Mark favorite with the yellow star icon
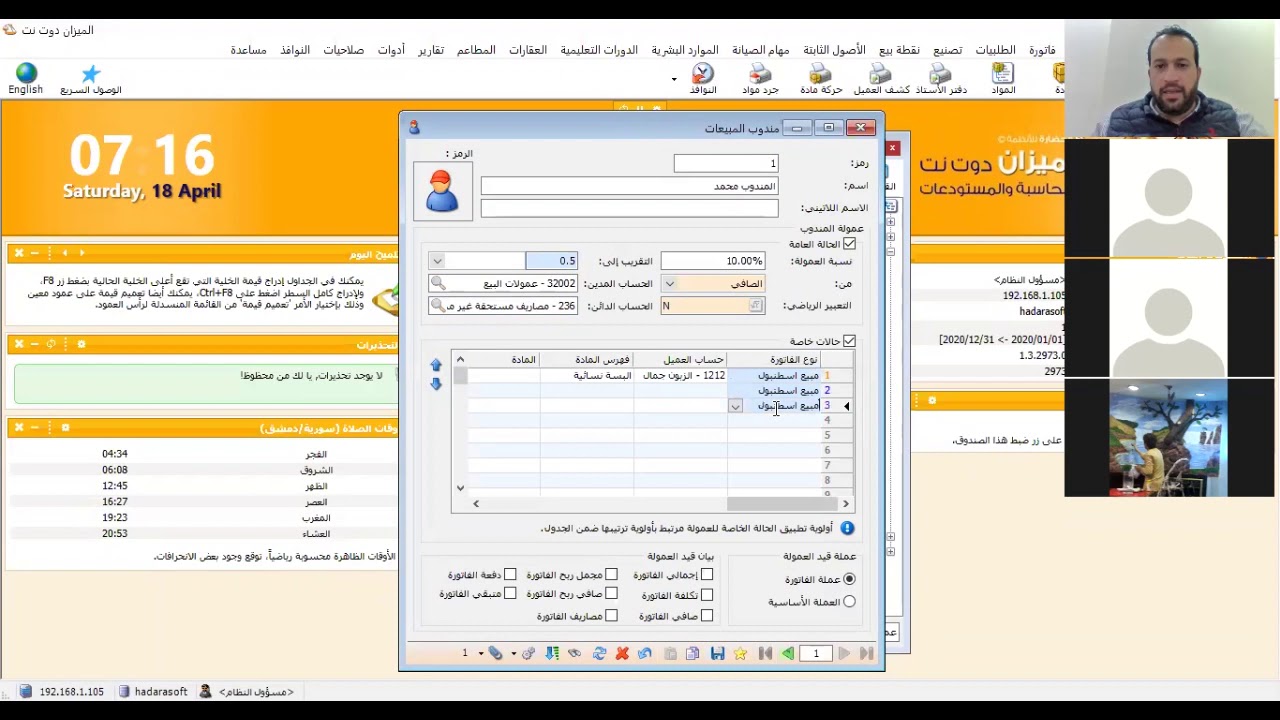Screen dimensions: 1280x720 click(740, 654)
